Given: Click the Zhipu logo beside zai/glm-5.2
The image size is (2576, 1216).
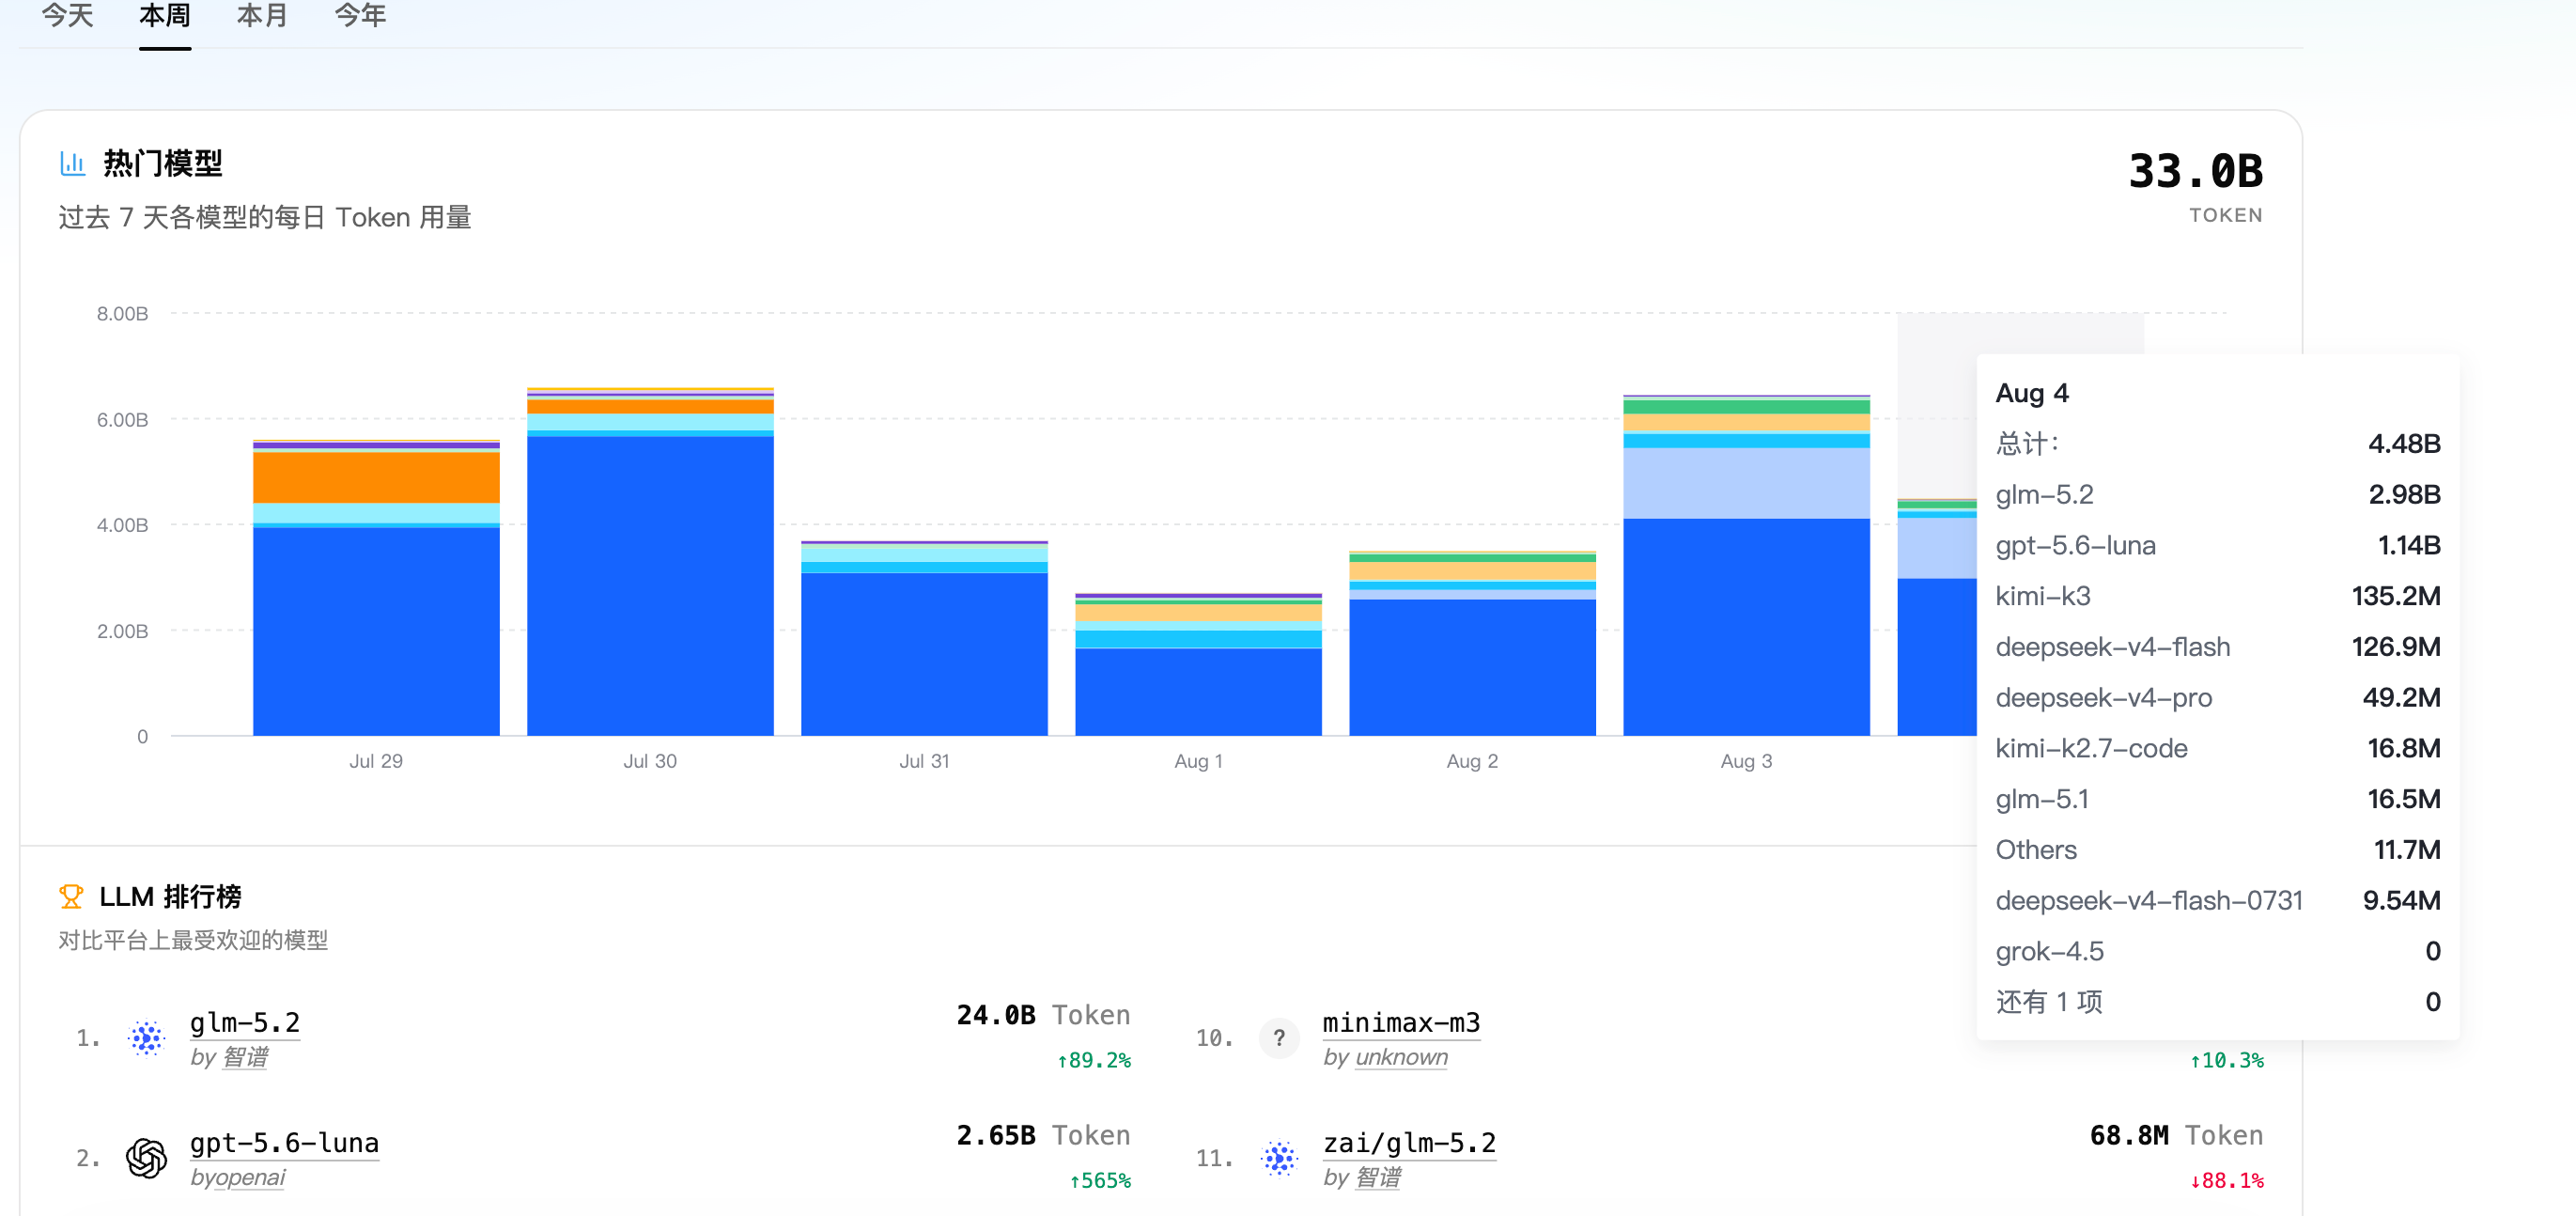Looking at the screenshot, I should pos(1279,1158).
